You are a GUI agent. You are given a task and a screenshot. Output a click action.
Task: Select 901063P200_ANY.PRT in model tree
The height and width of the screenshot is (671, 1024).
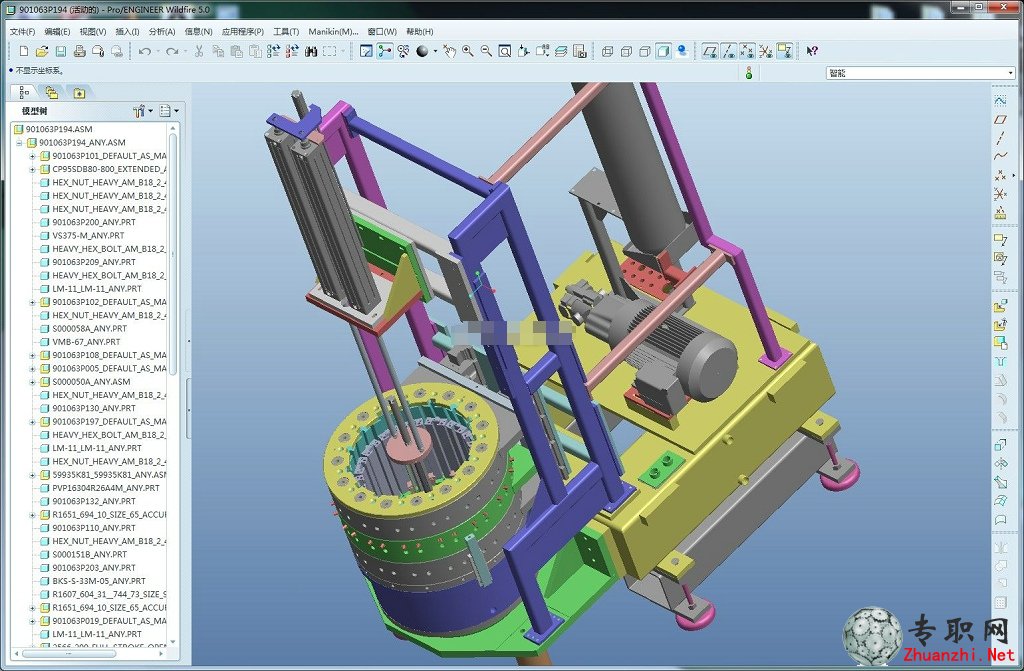[x=93, y=222]
